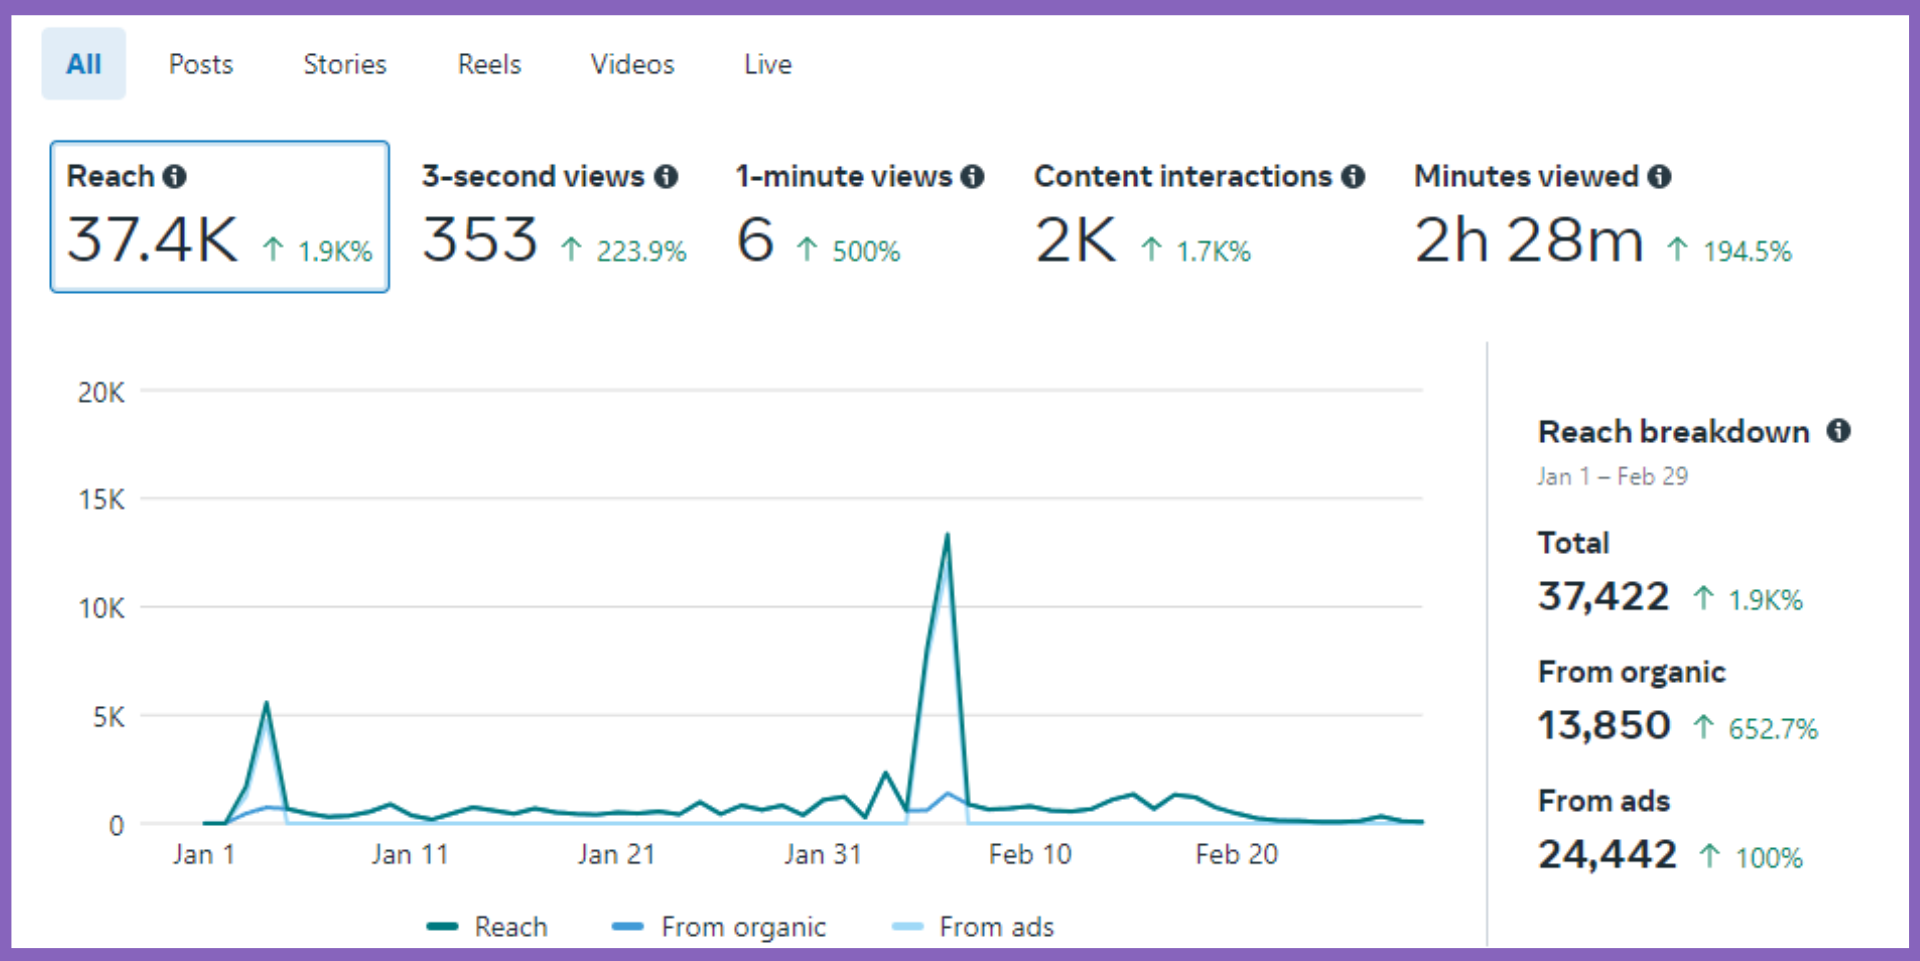Switch to the Stories tab
Image resolution: width=1920 pixels, height=961 pixels.
point(345,64)
